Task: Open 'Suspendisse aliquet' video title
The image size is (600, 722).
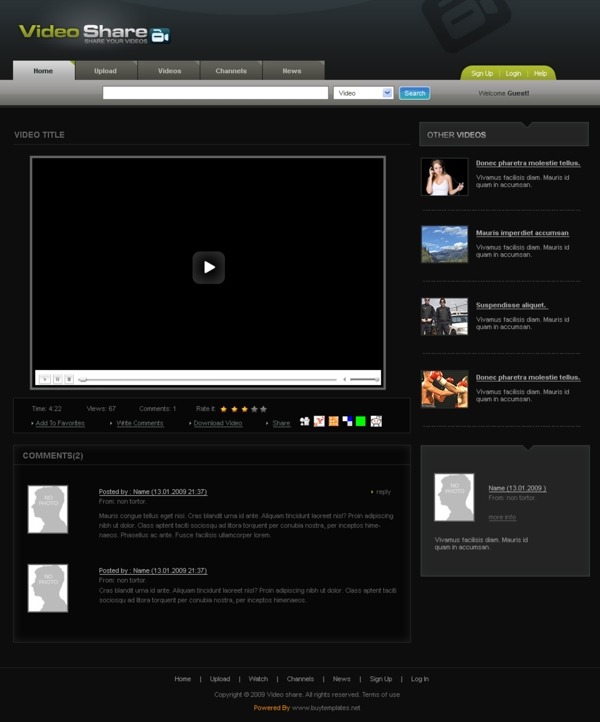Action: pos(511,305)
